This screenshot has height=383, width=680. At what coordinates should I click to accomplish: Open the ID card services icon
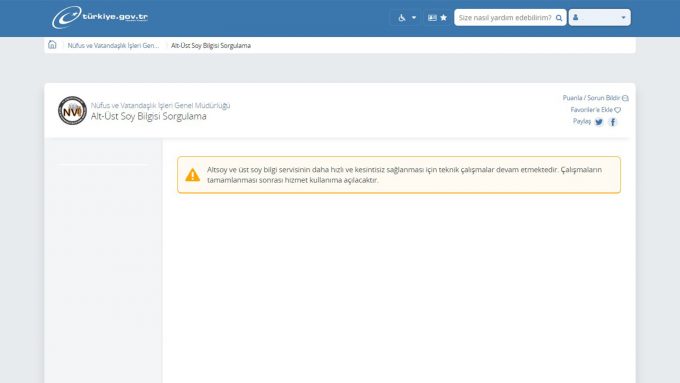click(432, 18)
